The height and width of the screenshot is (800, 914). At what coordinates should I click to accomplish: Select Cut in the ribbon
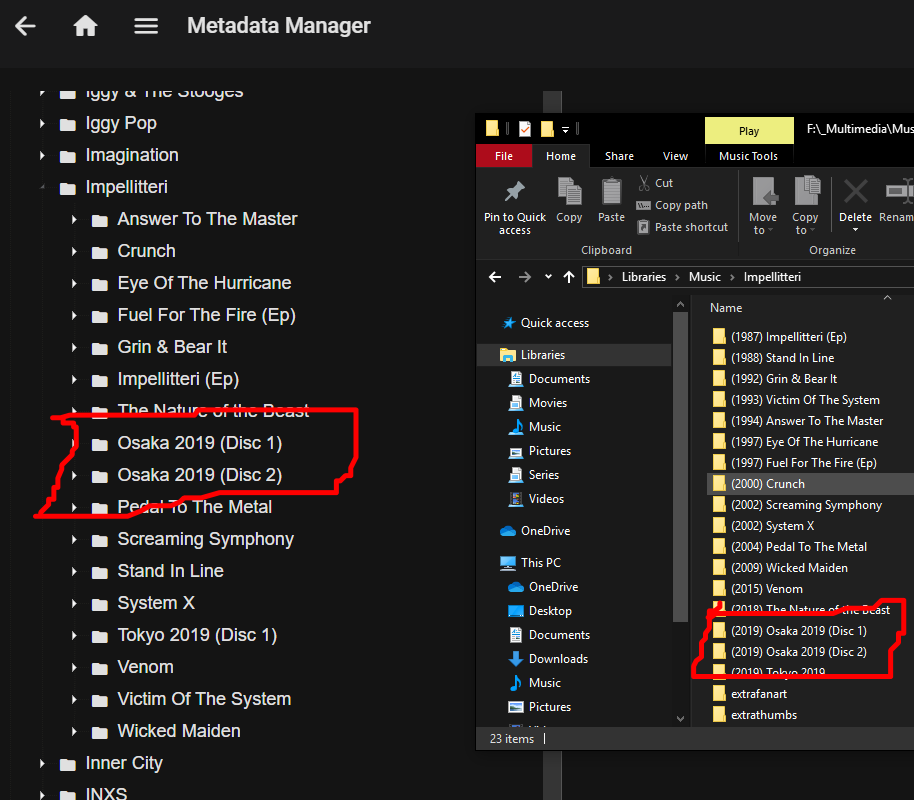tap(655, 183)
